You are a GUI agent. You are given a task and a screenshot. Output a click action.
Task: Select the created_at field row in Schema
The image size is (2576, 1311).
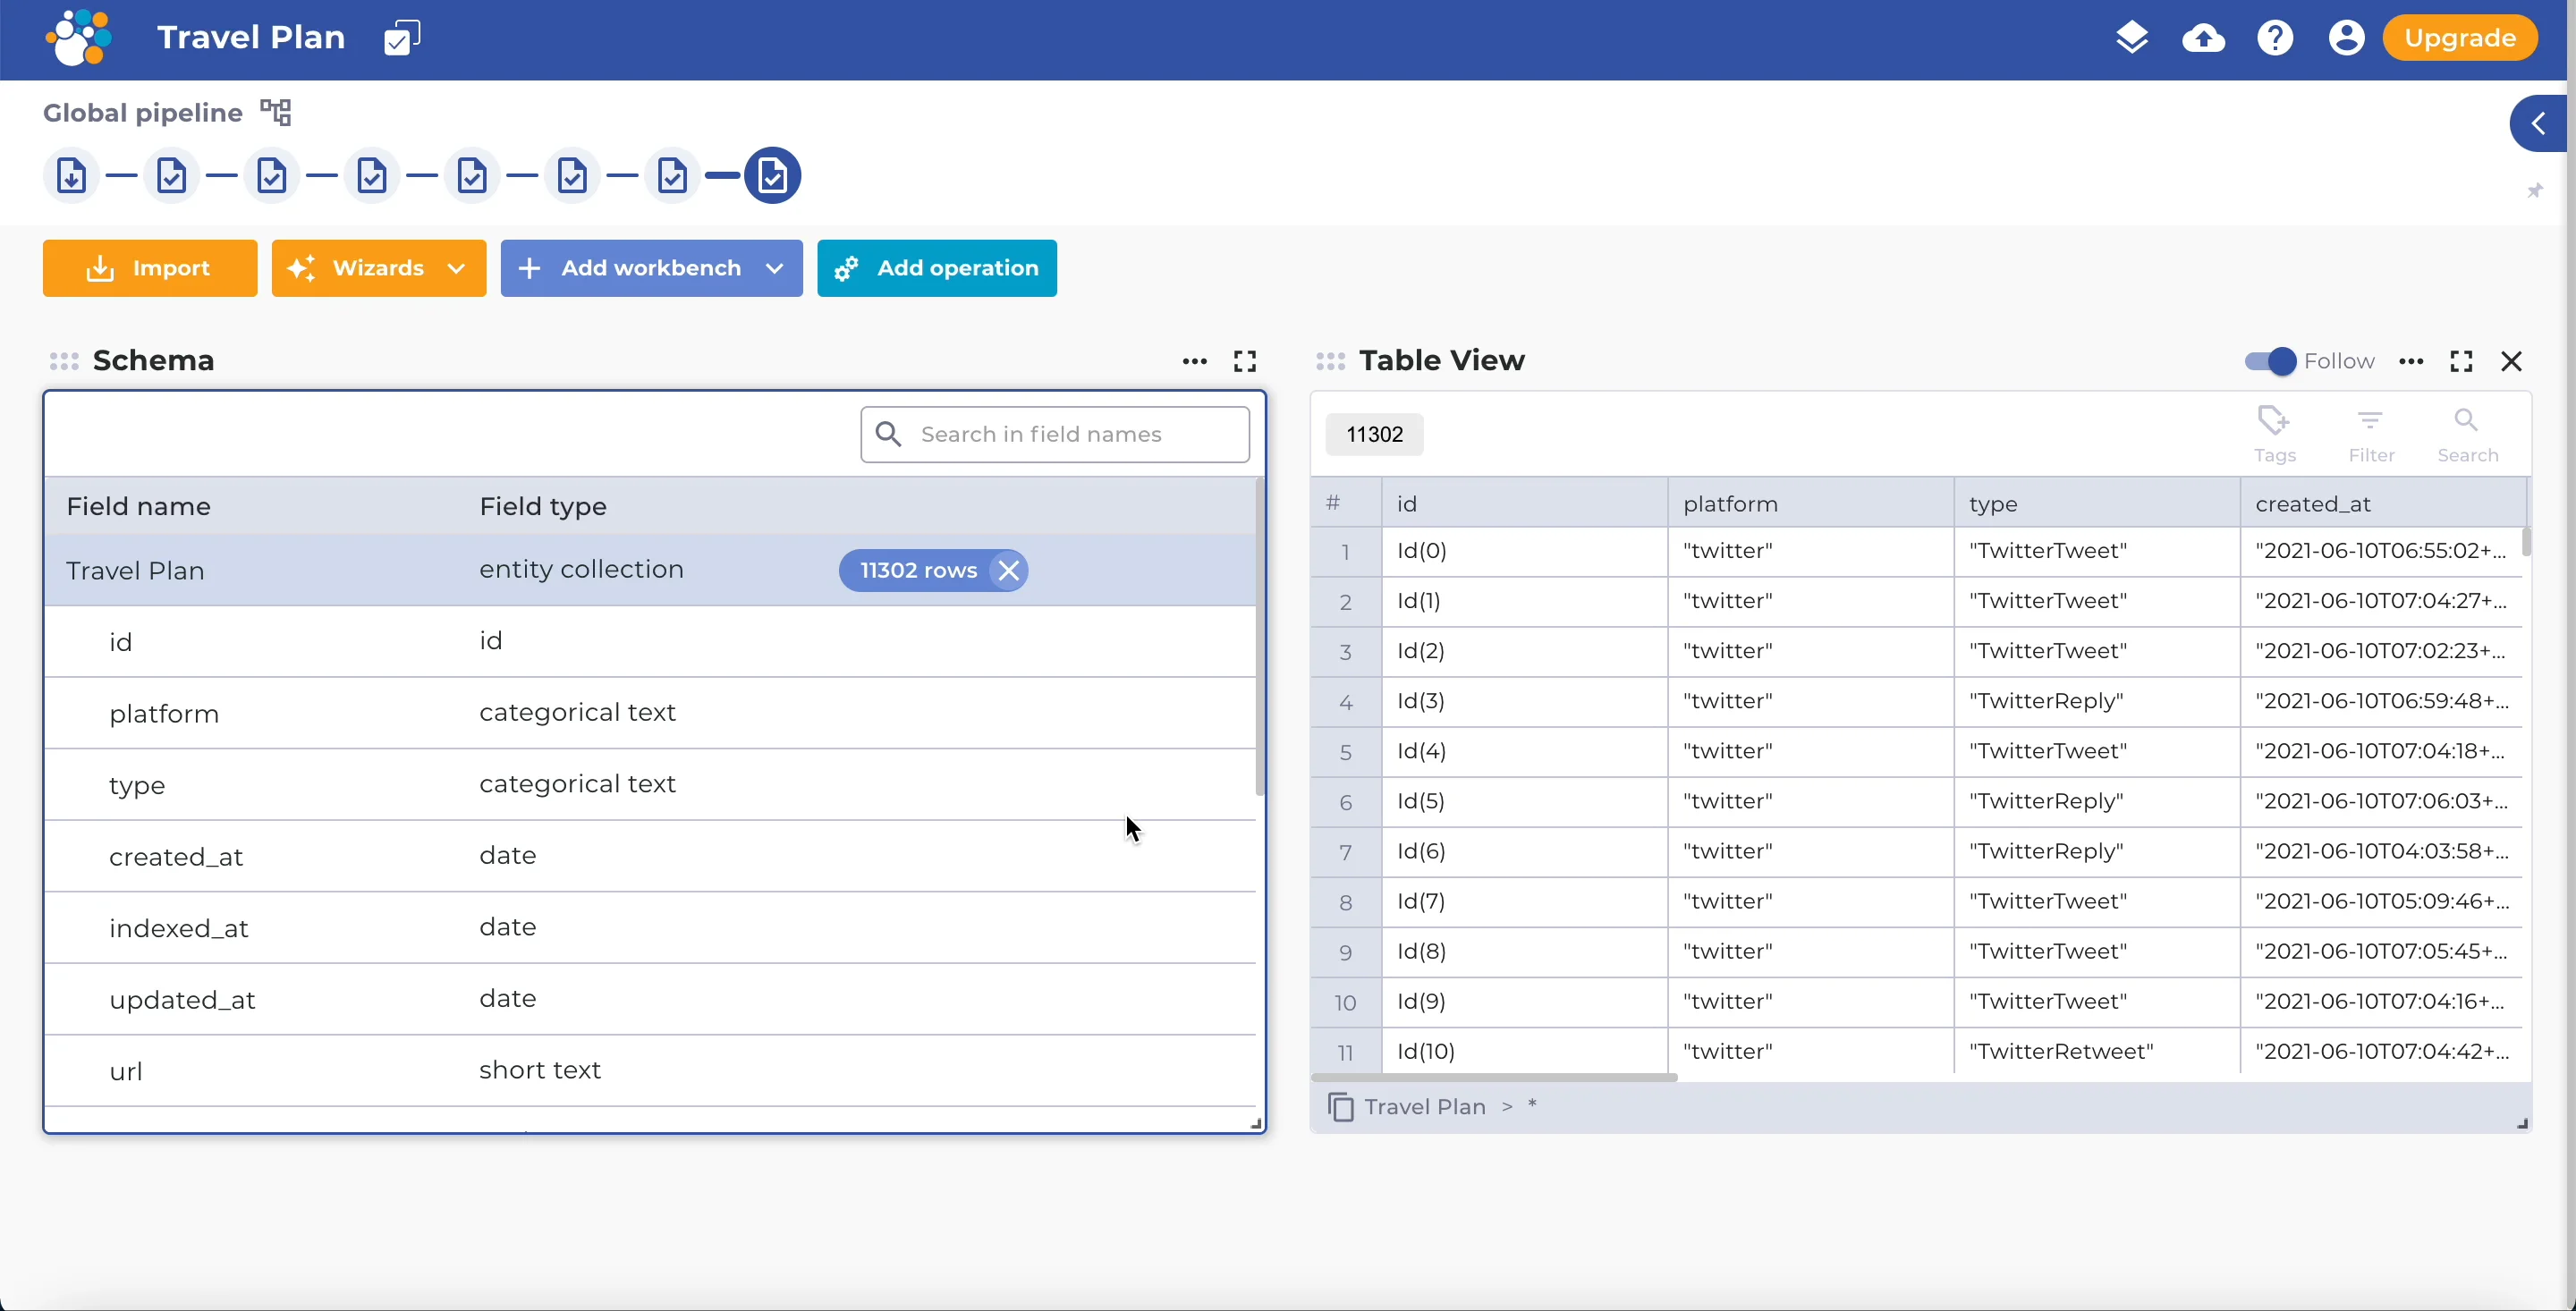[650, 856]
